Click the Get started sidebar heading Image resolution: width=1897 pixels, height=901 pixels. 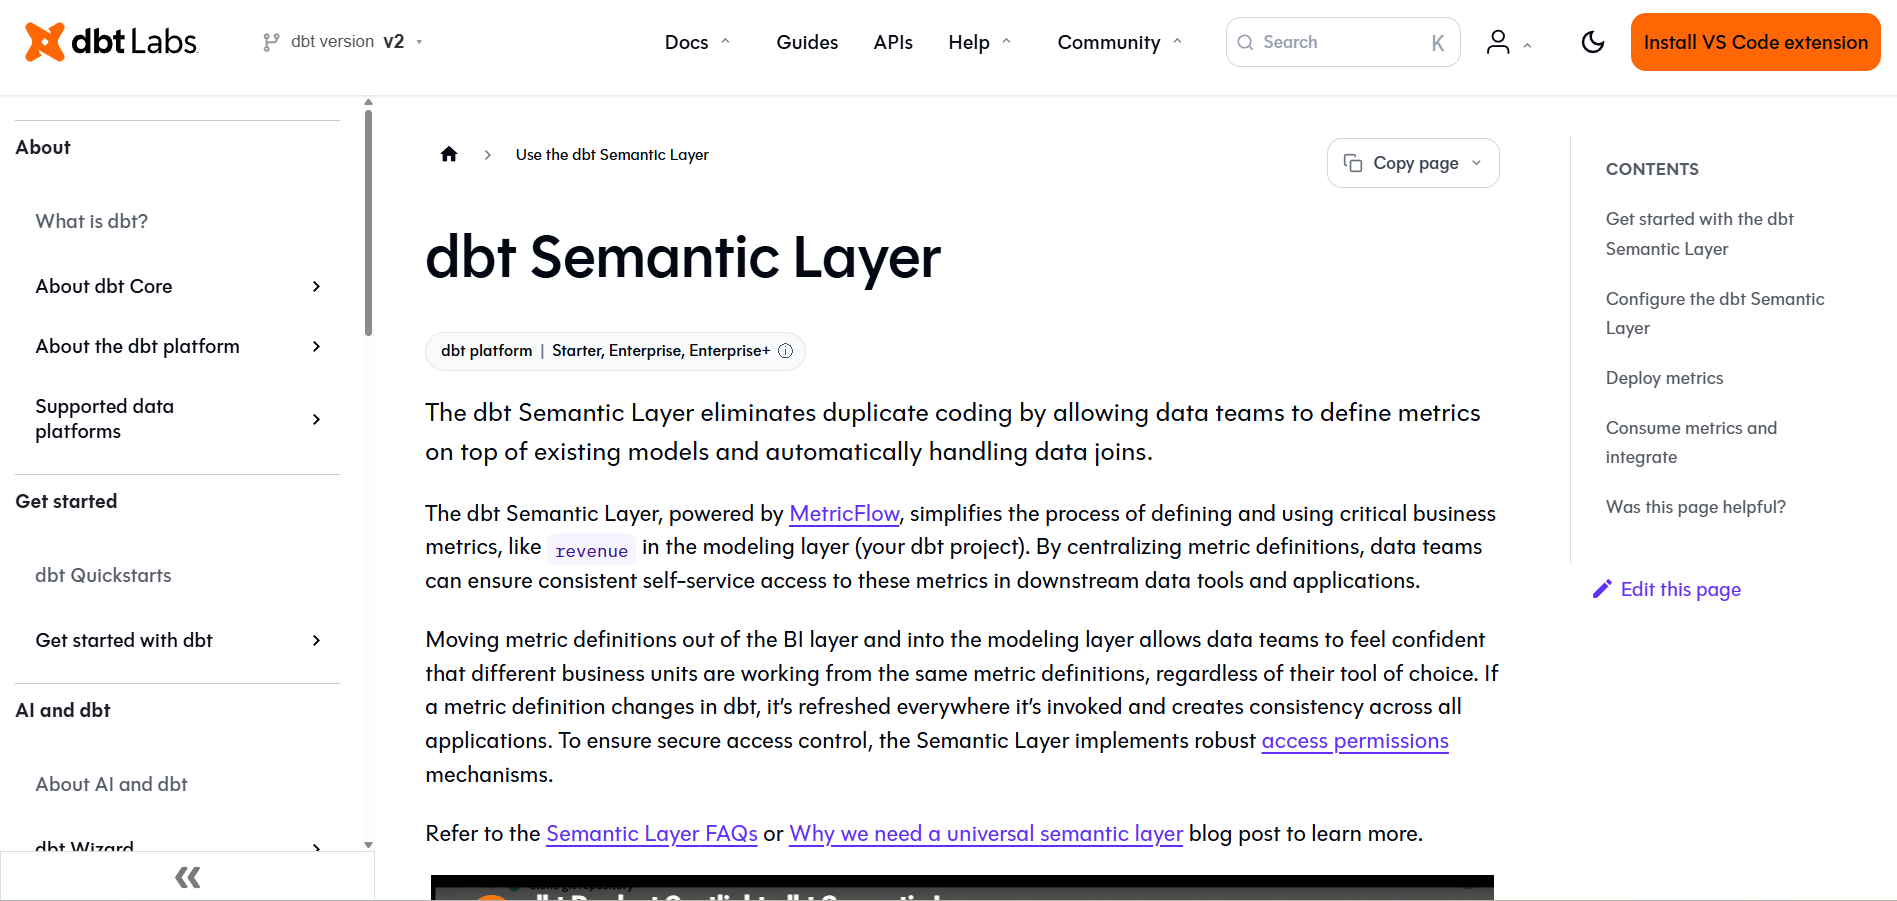tap(66, 501)
